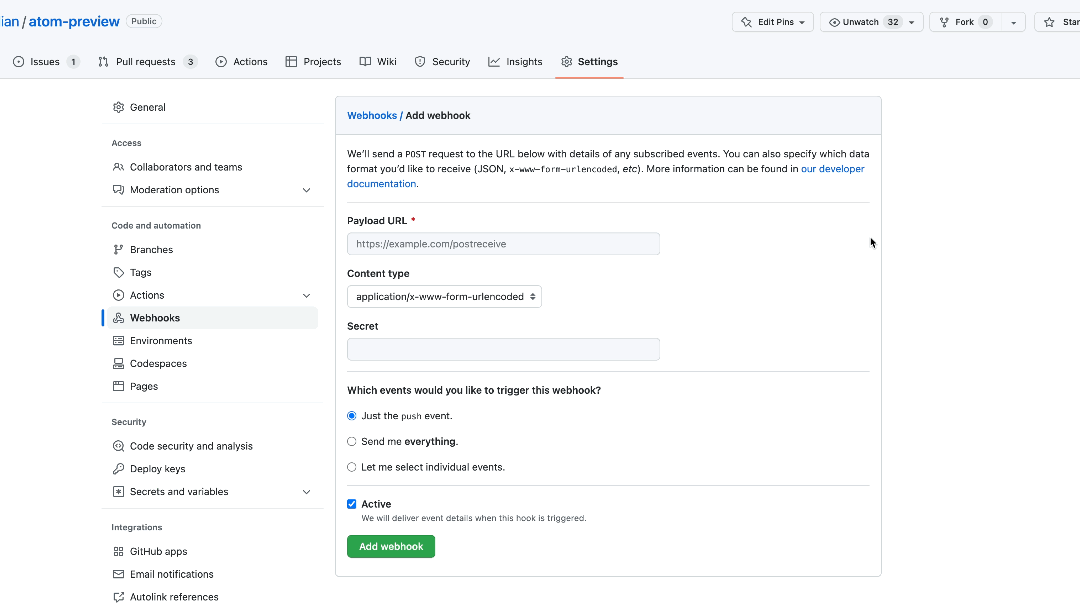Screen dimensions: 1080x608
Task: Click the Autolink references icon
Action: pyautogui.click(x=118, y=597)
